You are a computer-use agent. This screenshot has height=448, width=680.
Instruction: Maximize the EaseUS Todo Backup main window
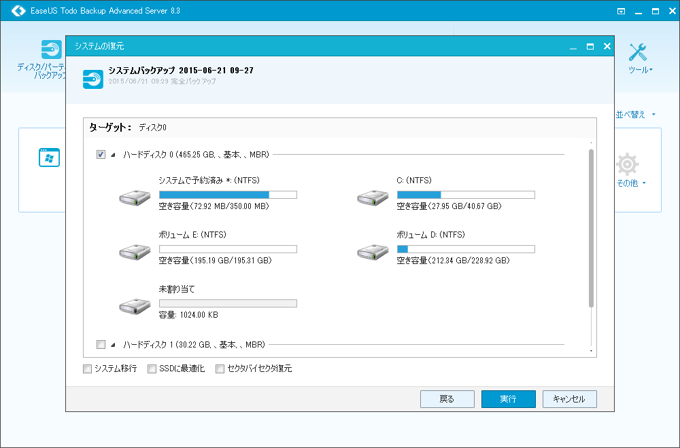(655, 11)
